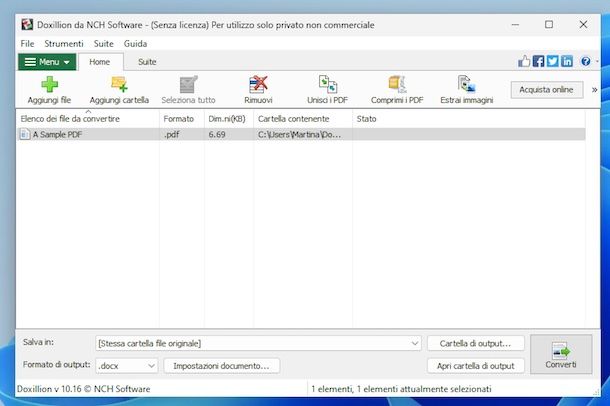610x406 pixels.
Task: Open the File menu
Action: click(x=27, y=44)
